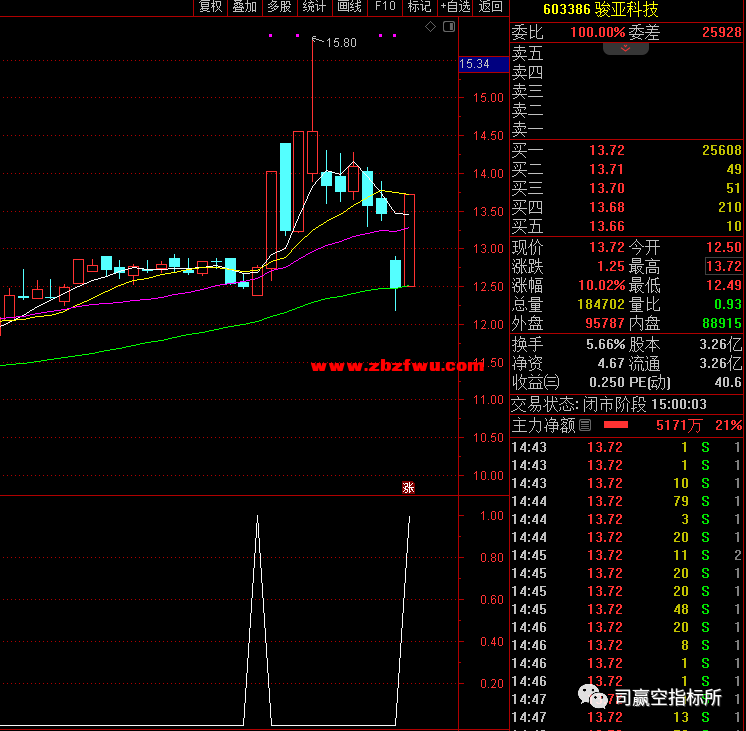Select the 14:45 trade with volume 11

tap(625, 555)
